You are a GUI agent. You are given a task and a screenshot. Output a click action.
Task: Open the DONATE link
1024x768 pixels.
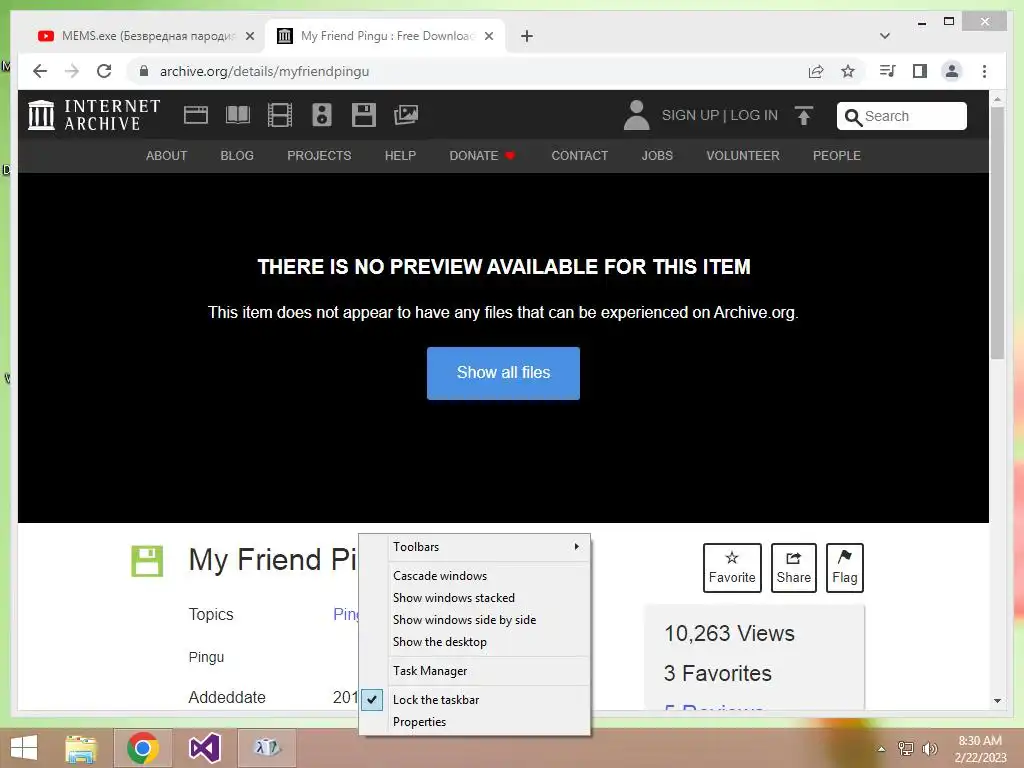(x=482, y=155)
